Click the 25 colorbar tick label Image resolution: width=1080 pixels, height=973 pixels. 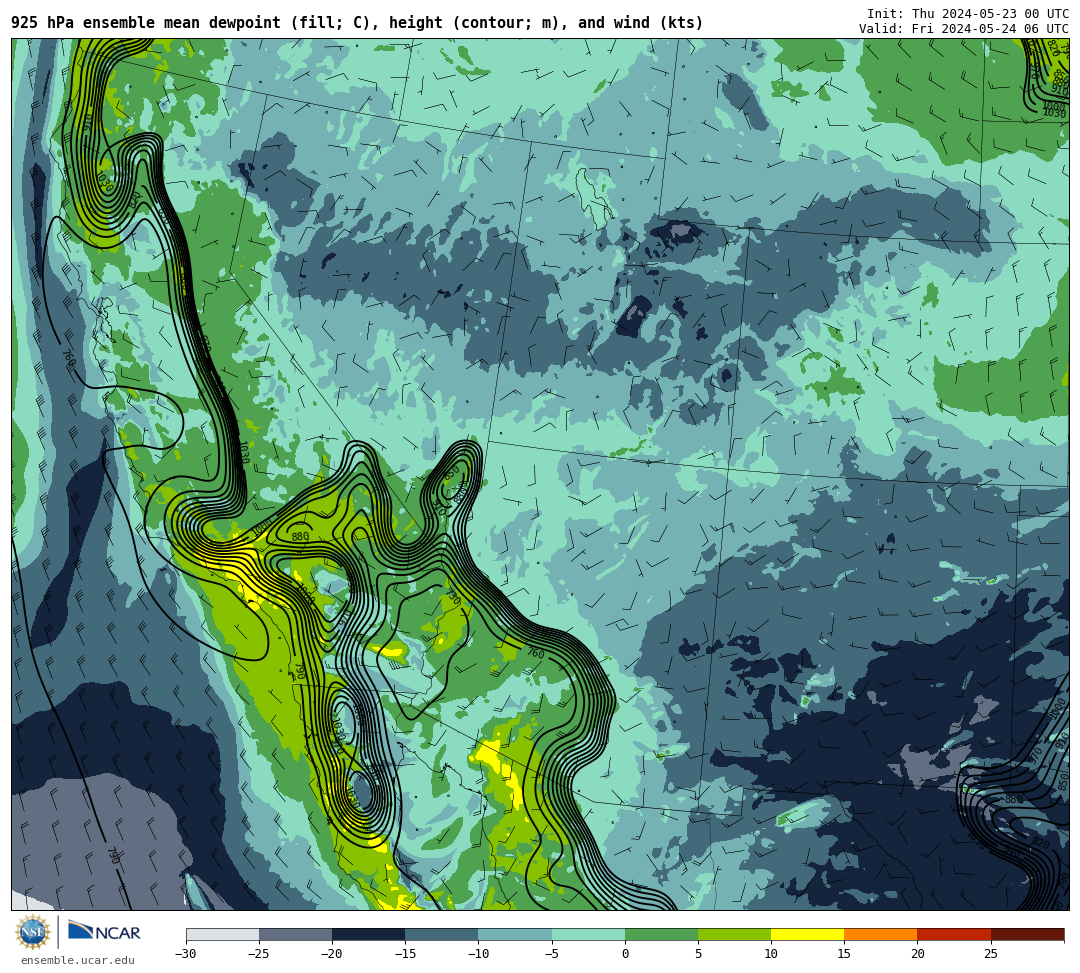pyautogui.click(x=990, y=954)
